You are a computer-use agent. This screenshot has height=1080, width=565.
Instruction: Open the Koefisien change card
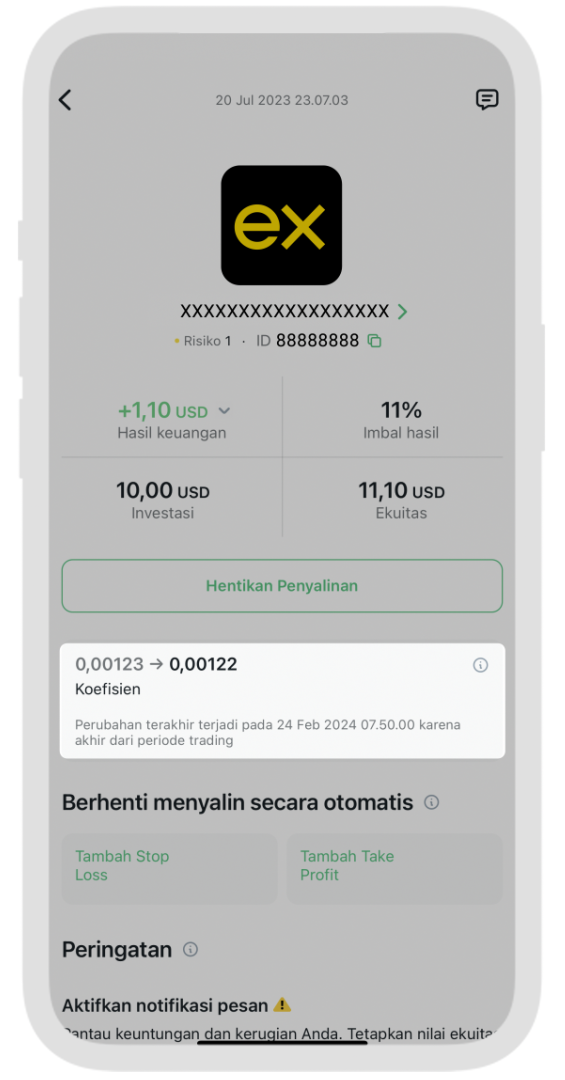click(x=282, y=700)
